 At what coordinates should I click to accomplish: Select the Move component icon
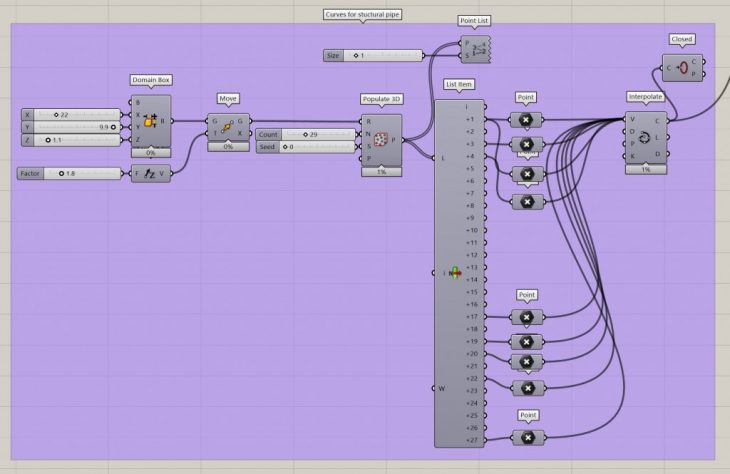228,127
